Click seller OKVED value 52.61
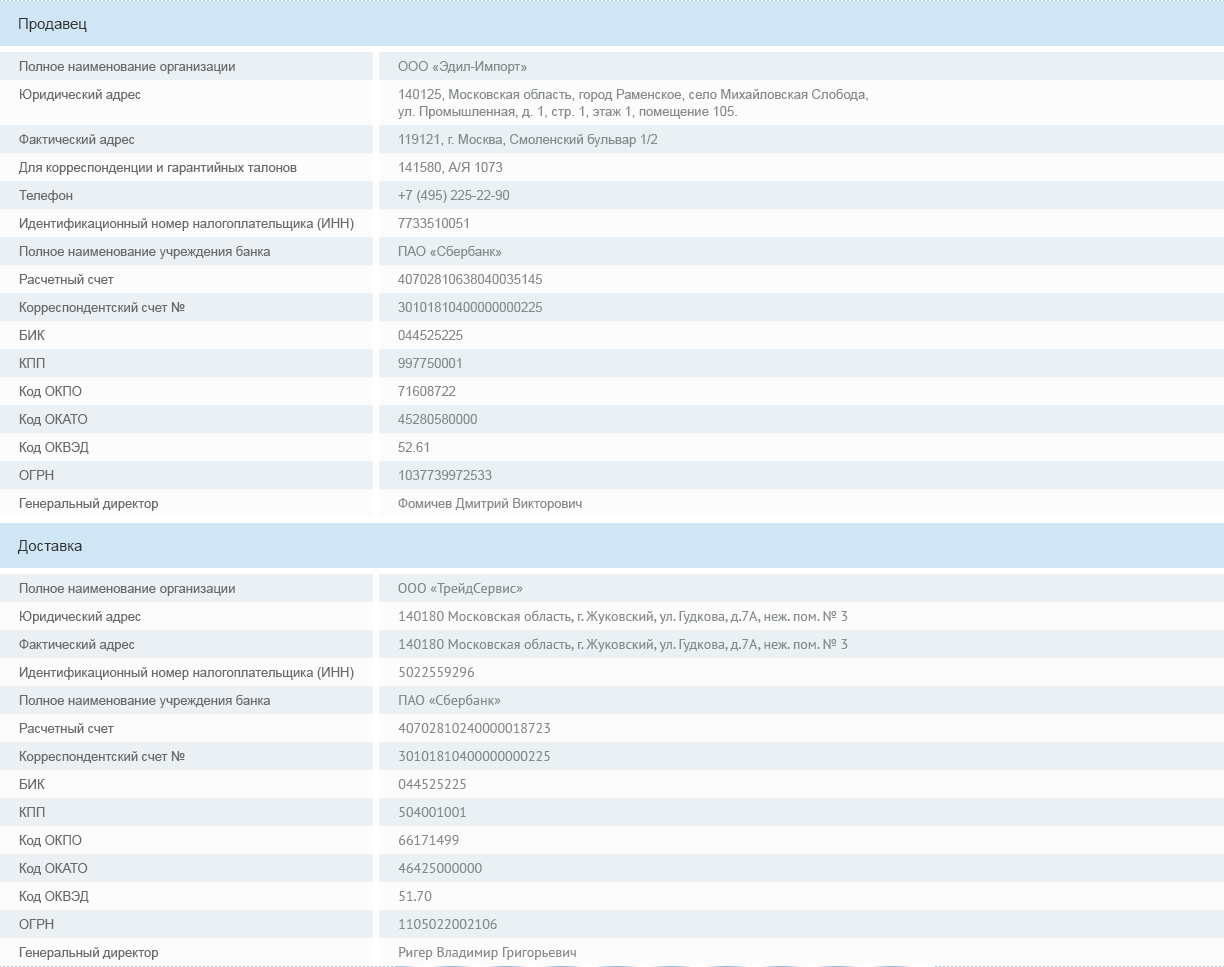This screenshot has width=1224, height=967. point(414,447)
